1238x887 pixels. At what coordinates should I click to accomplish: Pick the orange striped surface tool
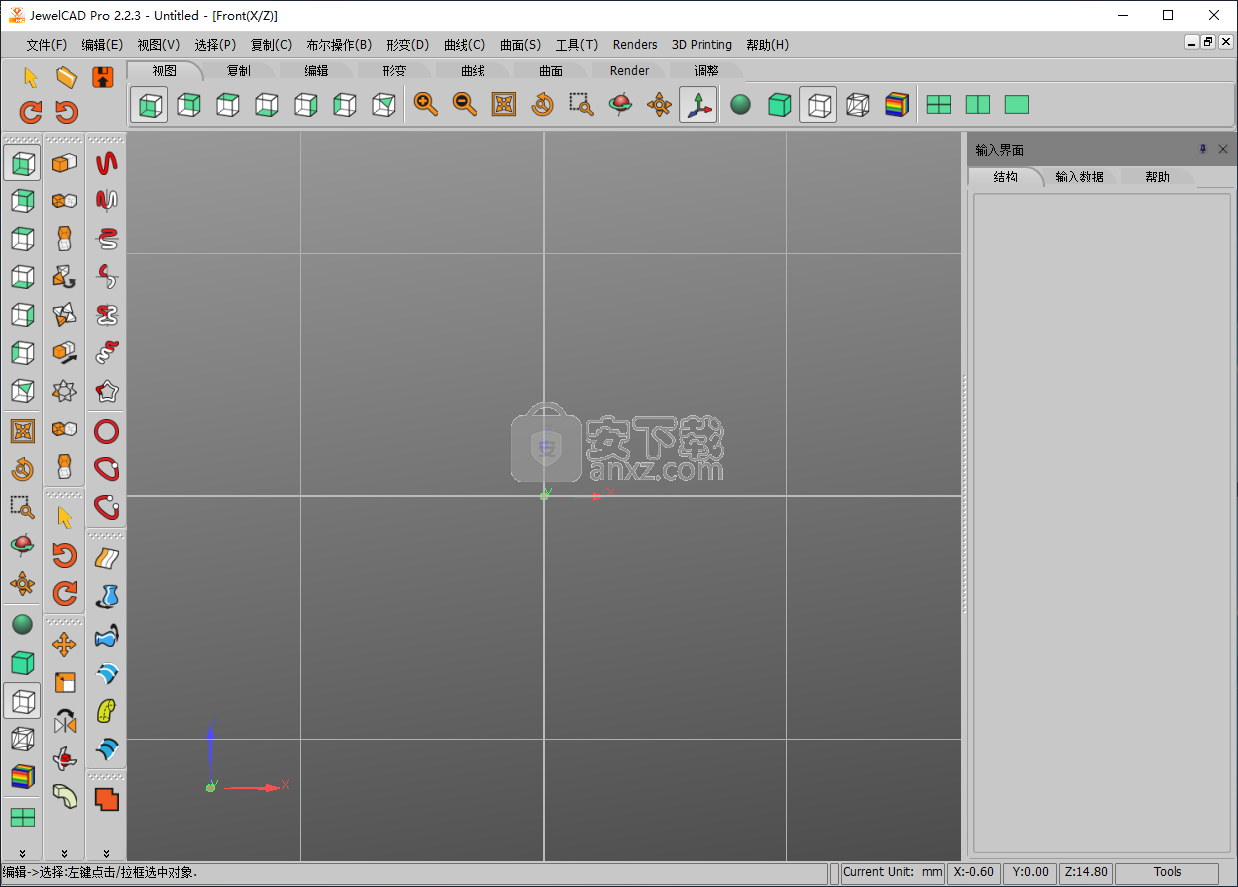107,559
